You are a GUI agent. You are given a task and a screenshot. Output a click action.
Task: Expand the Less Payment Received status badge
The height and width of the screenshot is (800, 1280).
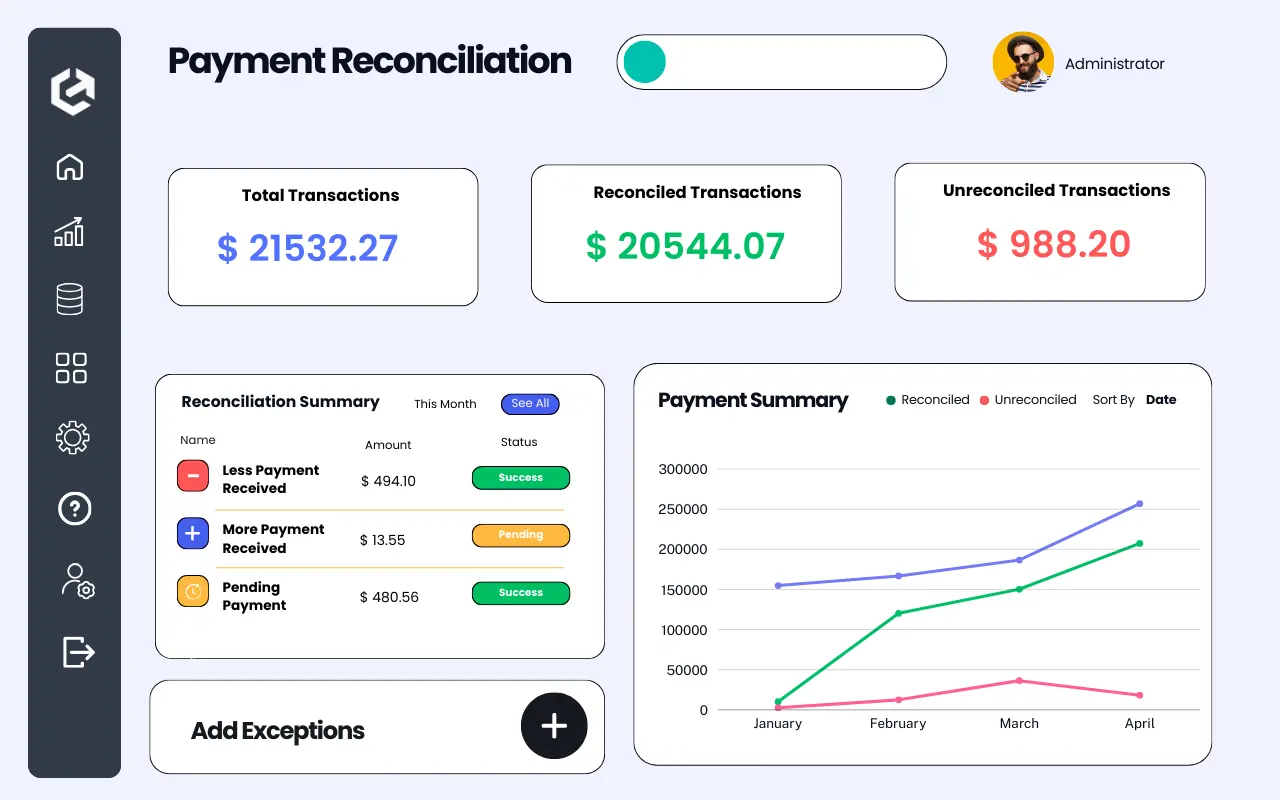pos(520,478)
